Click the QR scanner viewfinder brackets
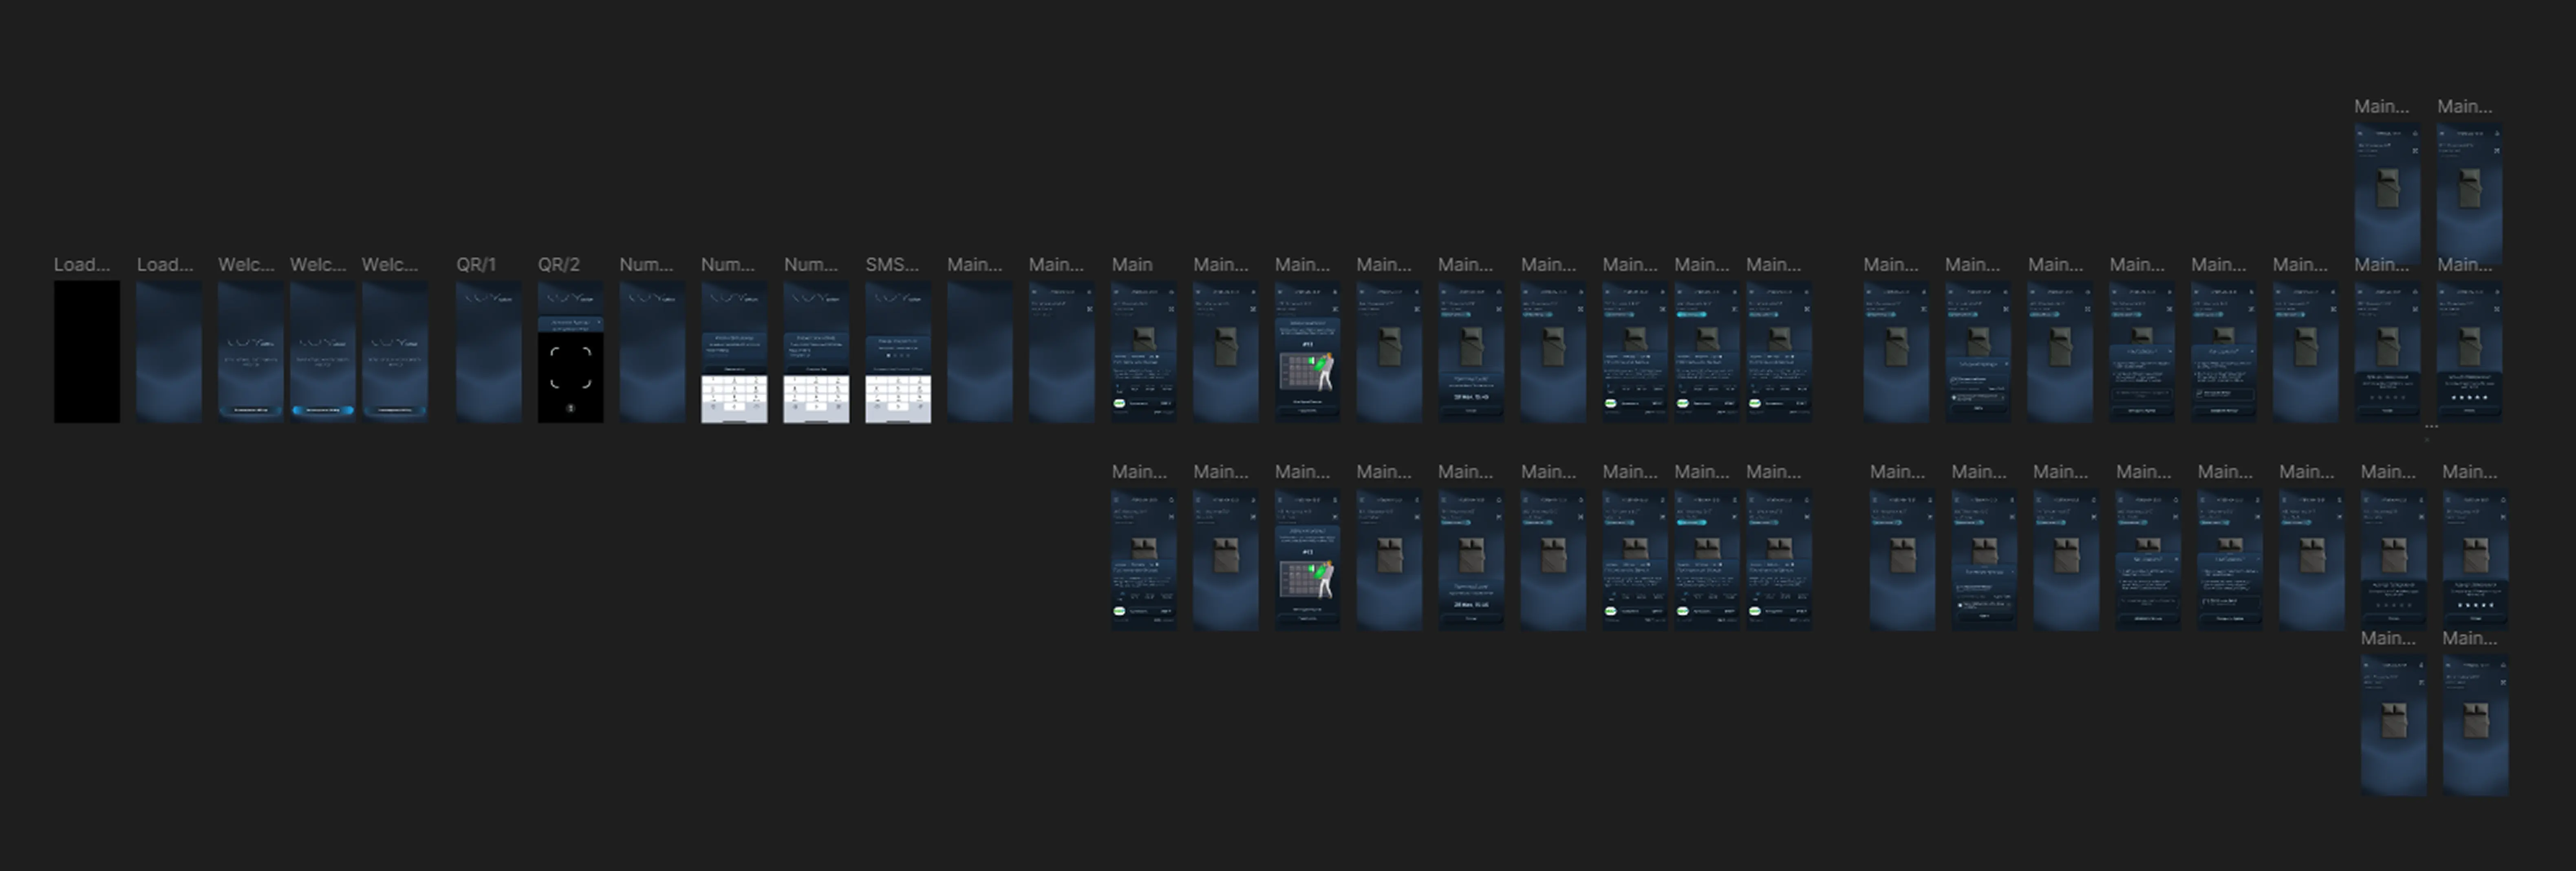This screenshot has height=871, width=2576. (571, 367)
